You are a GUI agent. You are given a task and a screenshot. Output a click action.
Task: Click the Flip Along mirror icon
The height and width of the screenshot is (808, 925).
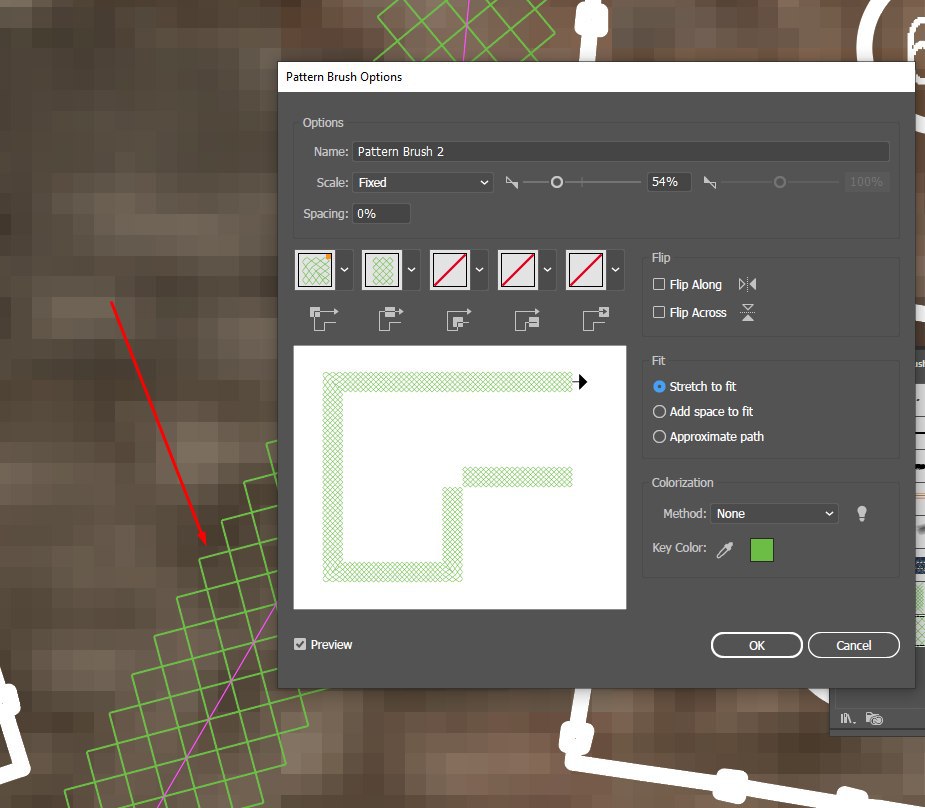[747, 284]
